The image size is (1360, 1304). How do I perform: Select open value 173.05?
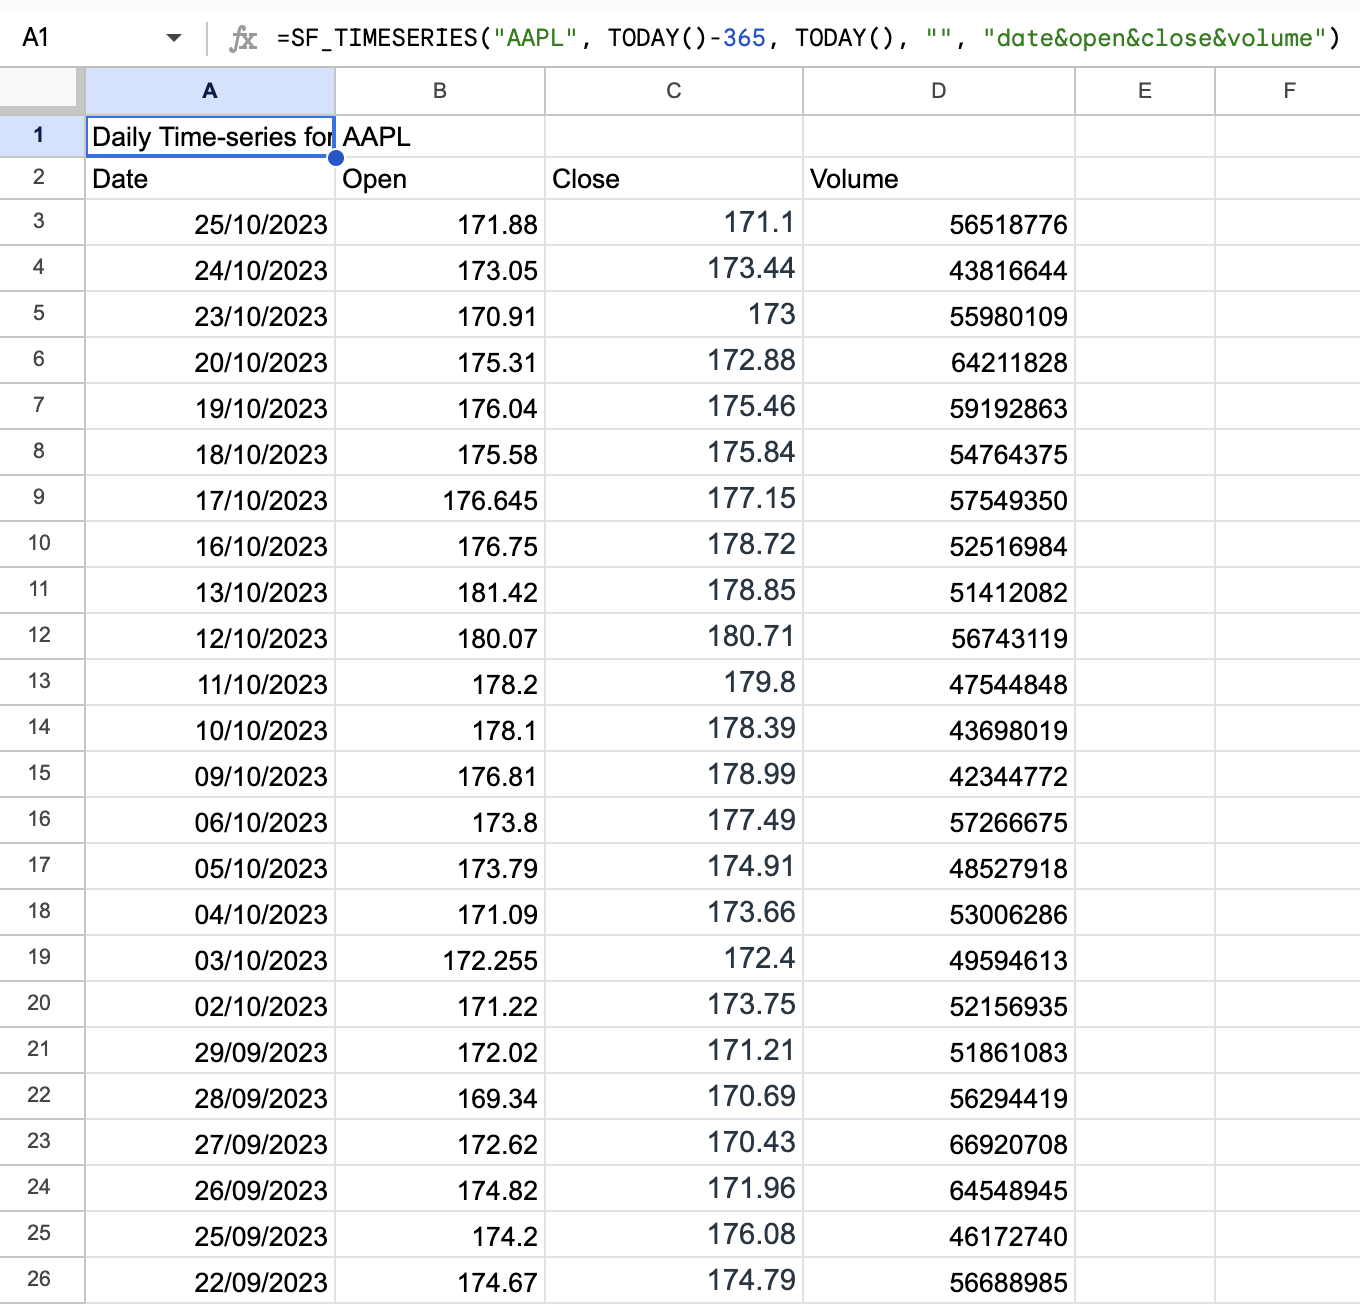click(440, 268)
